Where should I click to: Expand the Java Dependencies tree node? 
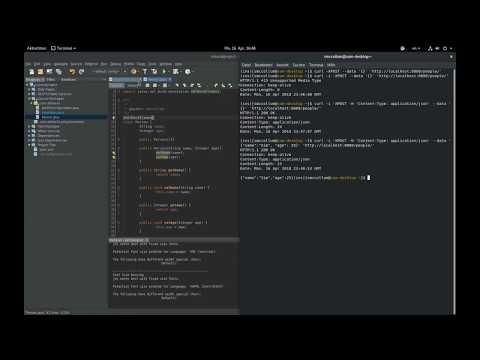click(x=29, y=140)
